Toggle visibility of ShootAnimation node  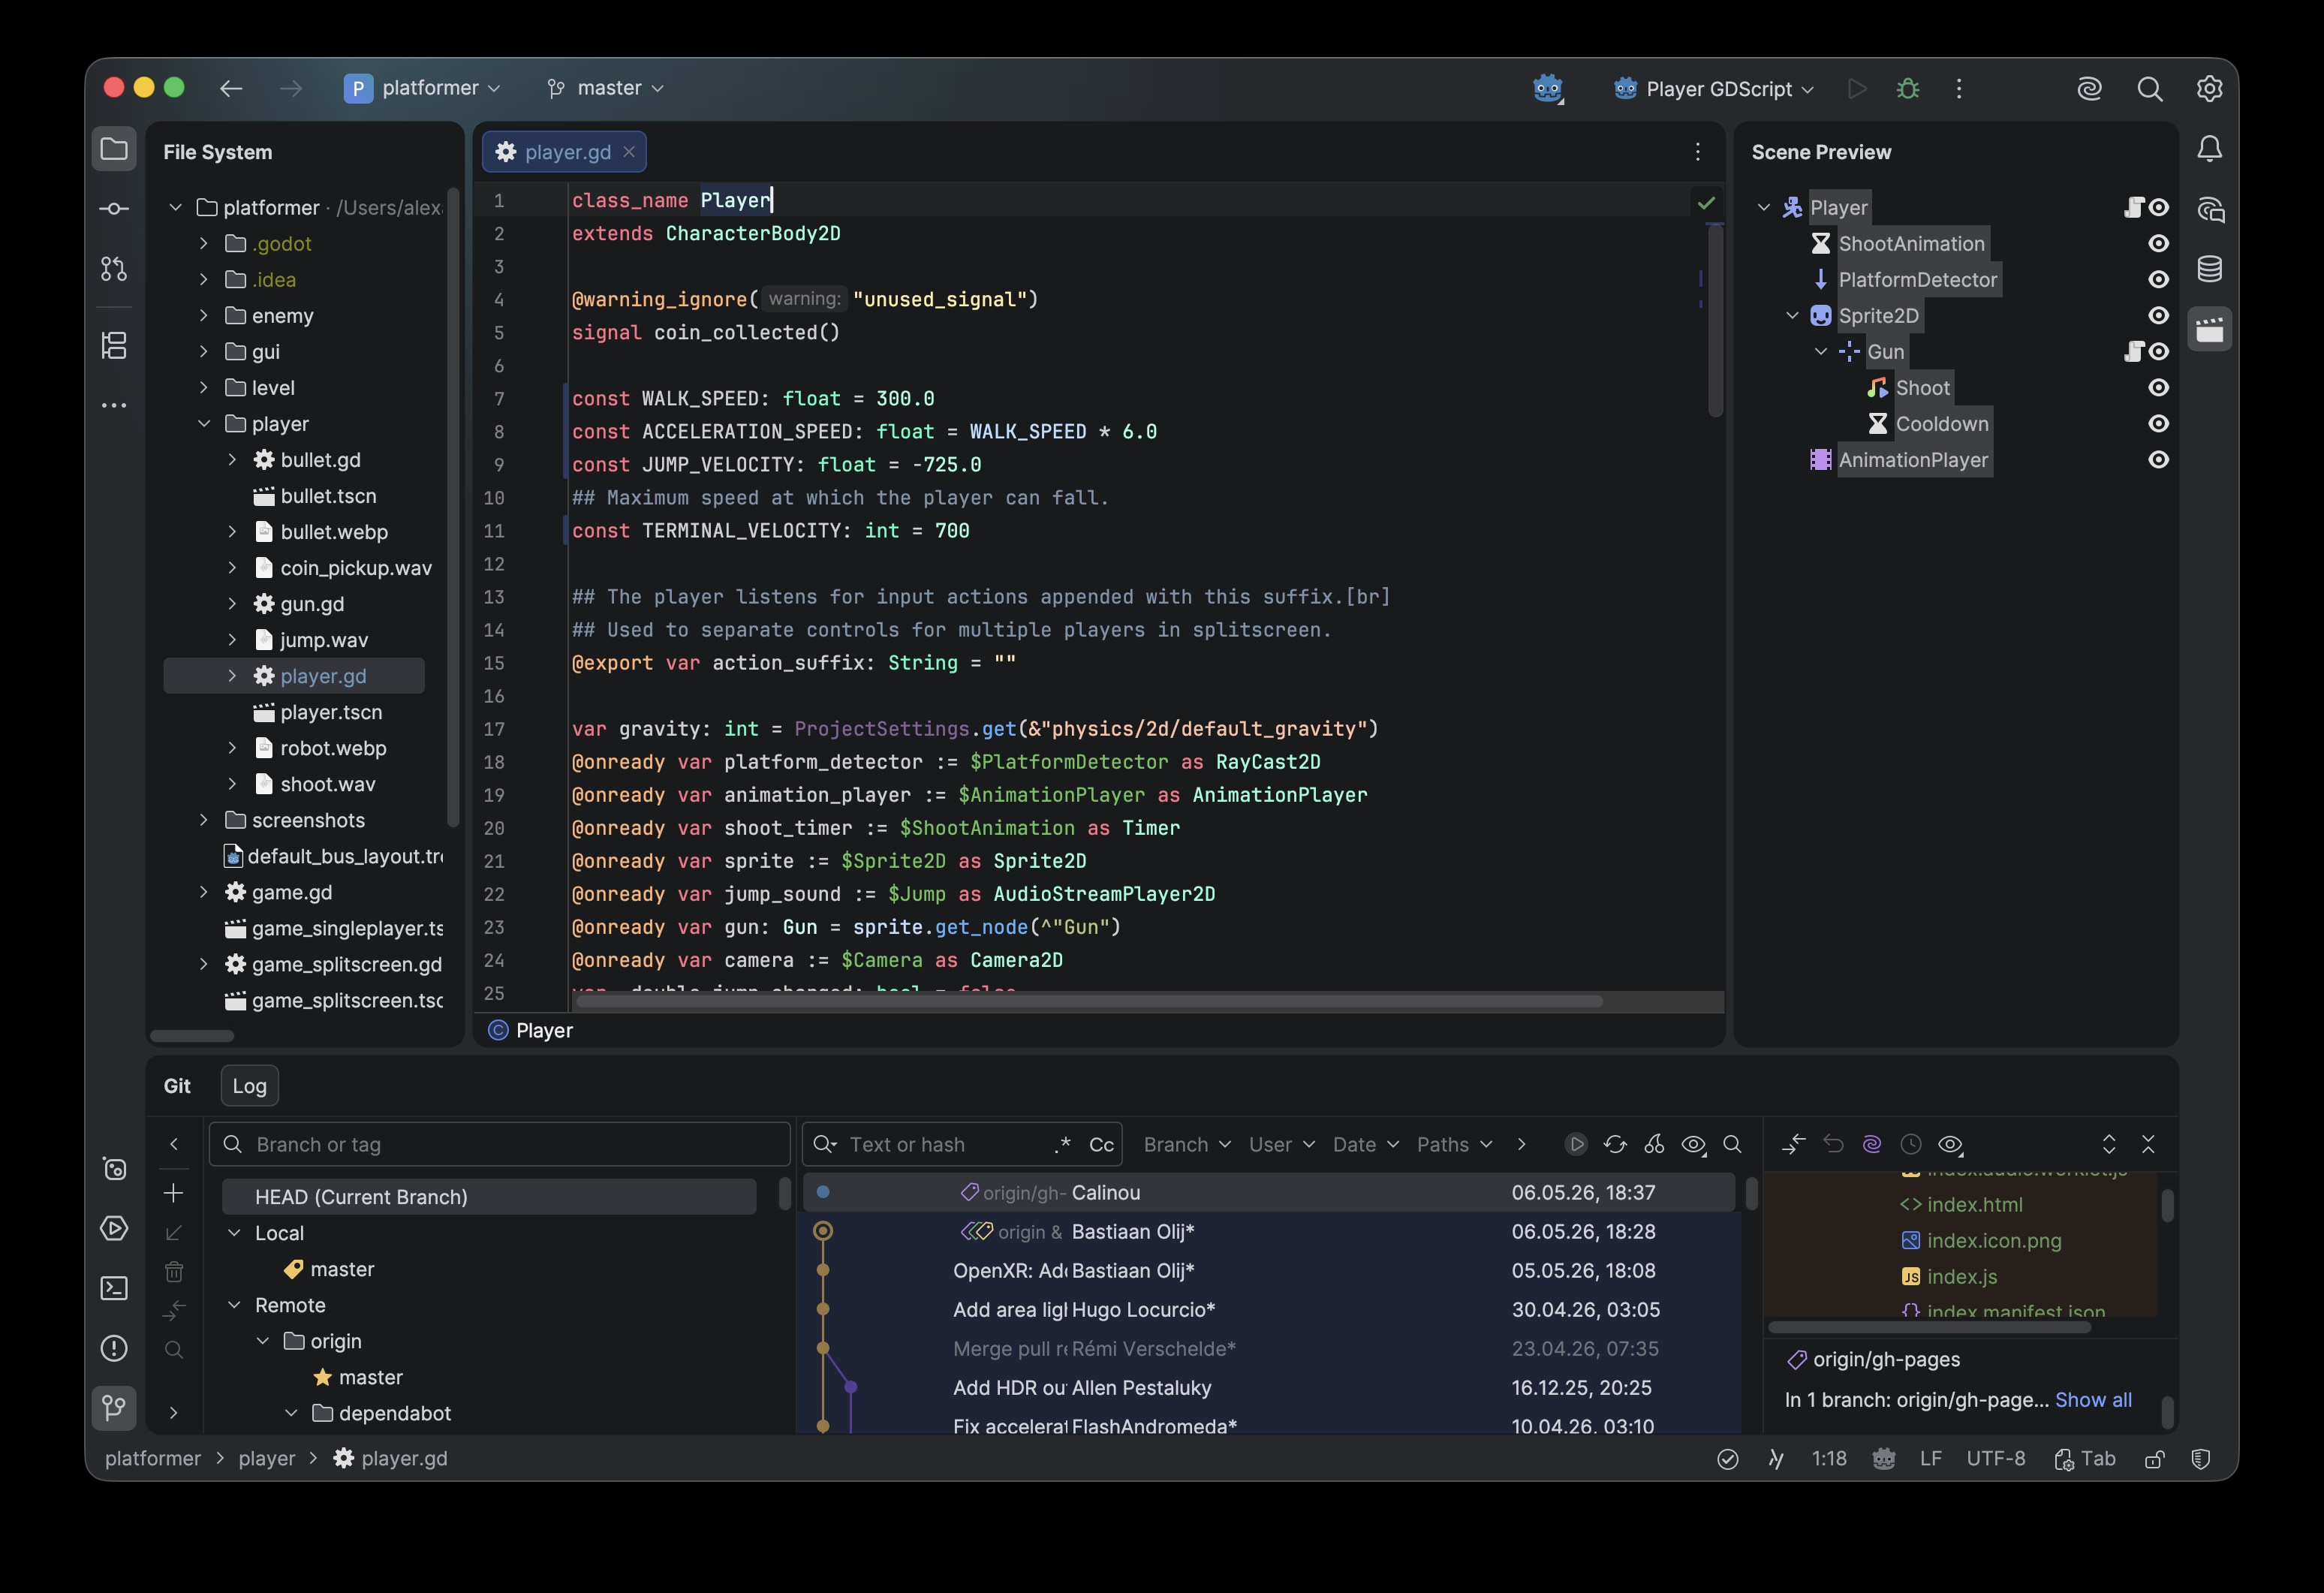pyautogui.click(x=2158, y=243)
